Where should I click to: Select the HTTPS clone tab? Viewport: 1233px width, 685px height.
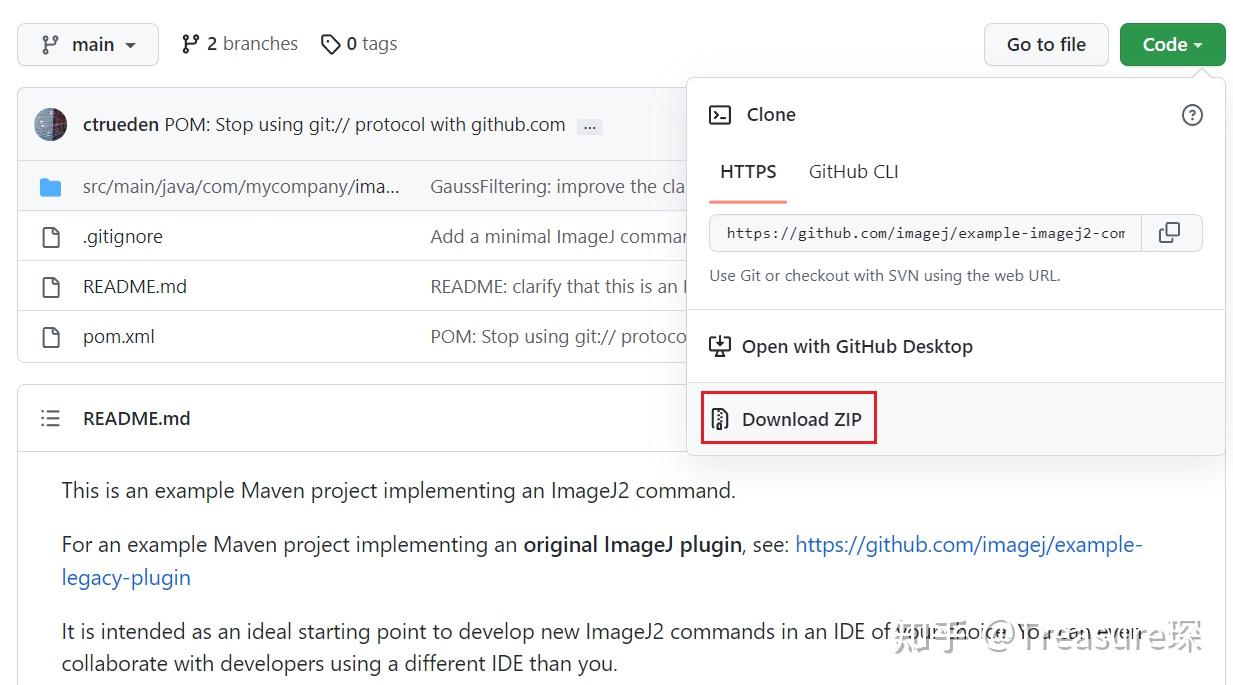coord(748,172)
